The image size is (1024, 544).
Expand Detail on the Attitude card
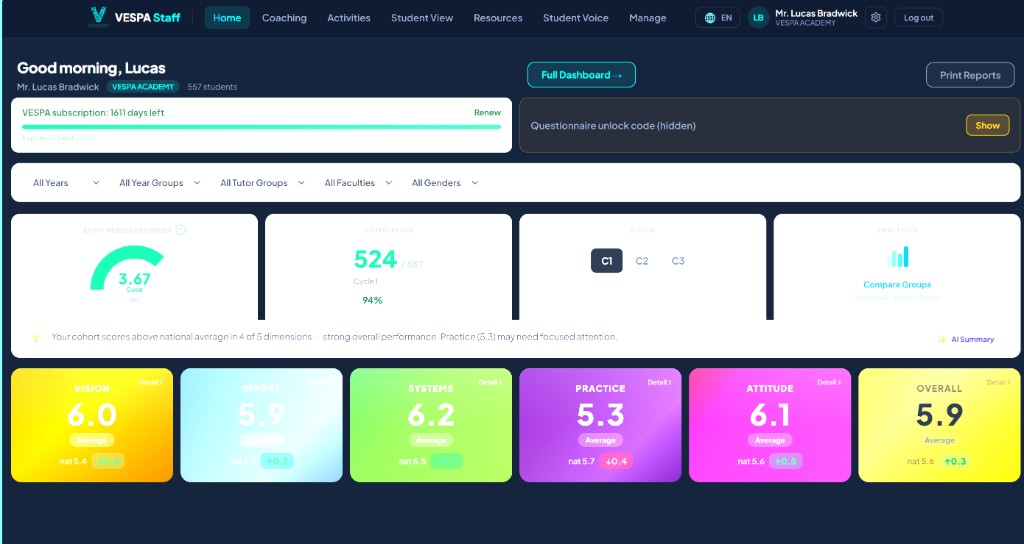[x=829, y=383]
